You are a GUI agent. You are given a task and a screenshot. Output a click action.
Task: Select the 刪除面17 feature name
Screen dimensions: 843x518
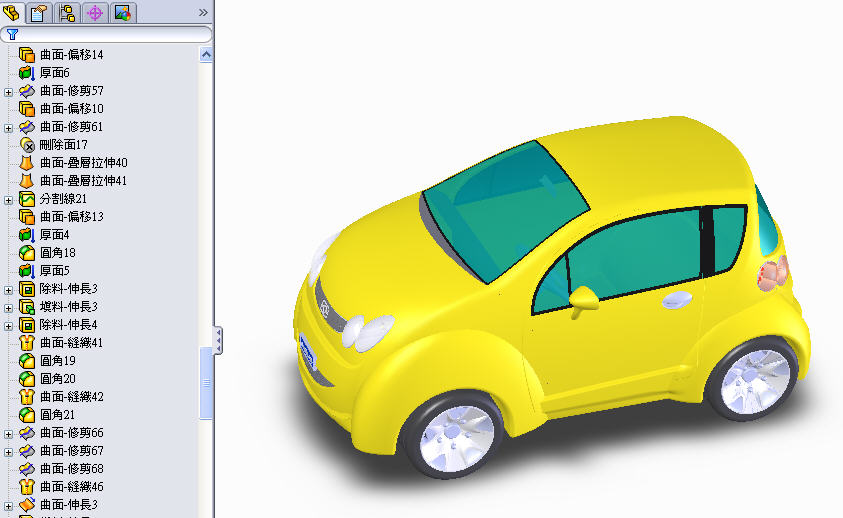63,145
